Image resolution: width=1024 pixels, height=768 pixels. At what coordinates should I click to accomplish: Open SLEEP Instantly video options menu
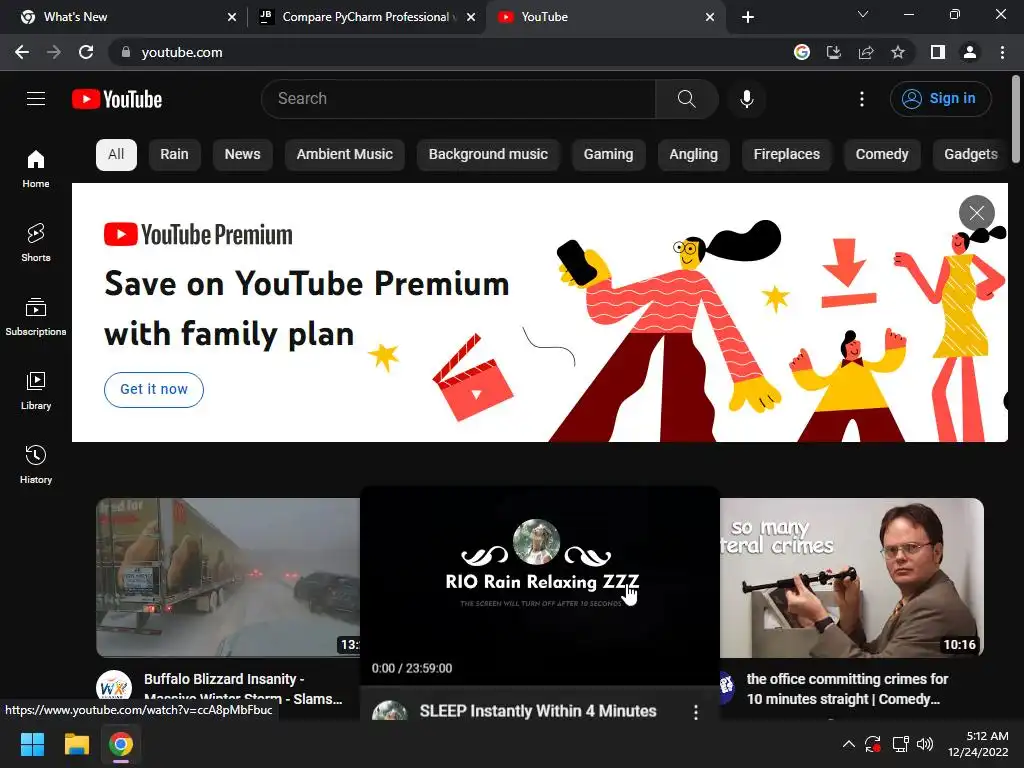[x=696, y=712]
